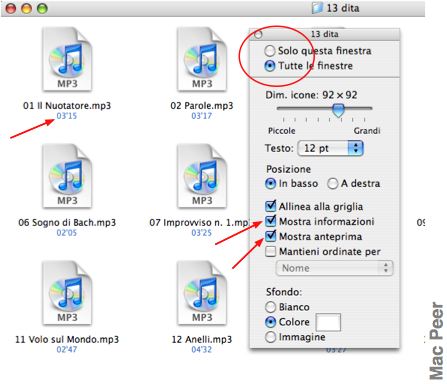Click the 'Dim. icone: 92 × 92' label
Screen dimensions: 447x384
(x=311, y=95)
